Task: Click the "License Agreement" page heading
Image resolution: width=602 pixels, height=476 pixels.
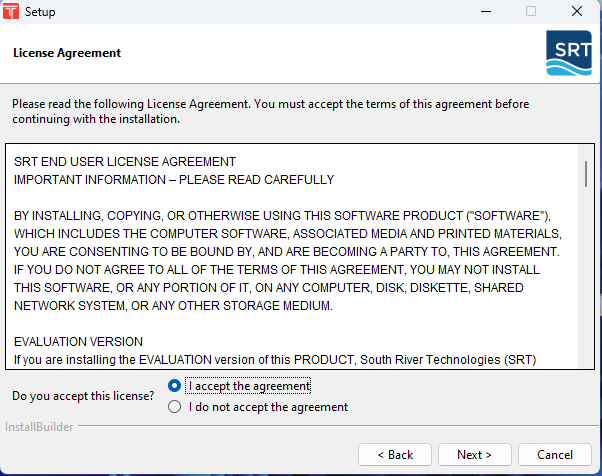Action: (x=67, y=53)
